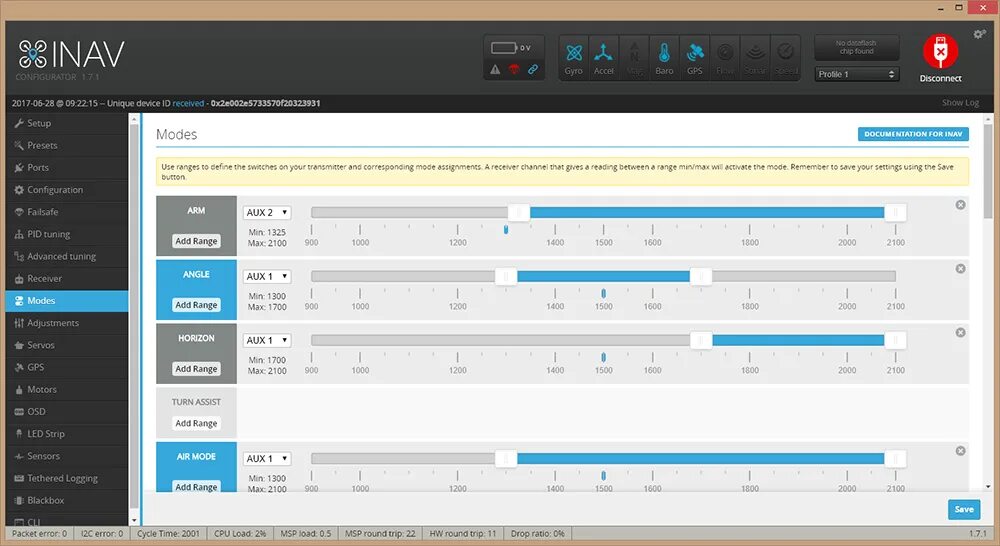This screenshot has height=546, width=1000.
Task: Open the Profile 1 dropdown
Action: click(x=856, y=74)
